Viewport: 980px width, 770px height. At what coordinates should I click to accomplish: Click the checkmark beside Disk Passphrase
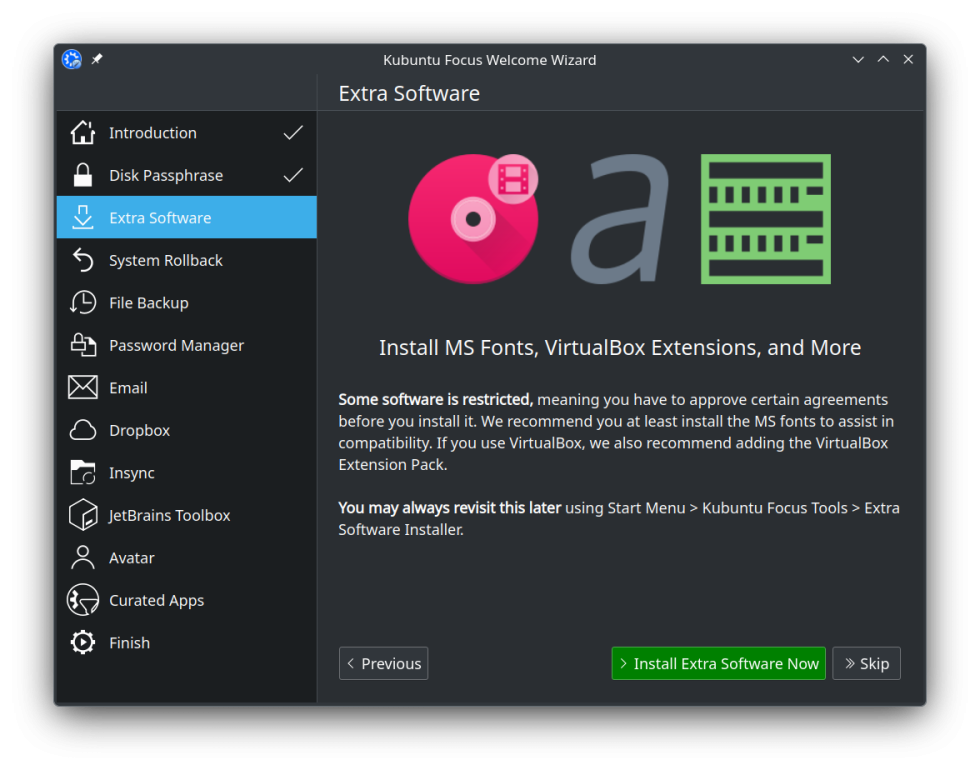(293, 175)
